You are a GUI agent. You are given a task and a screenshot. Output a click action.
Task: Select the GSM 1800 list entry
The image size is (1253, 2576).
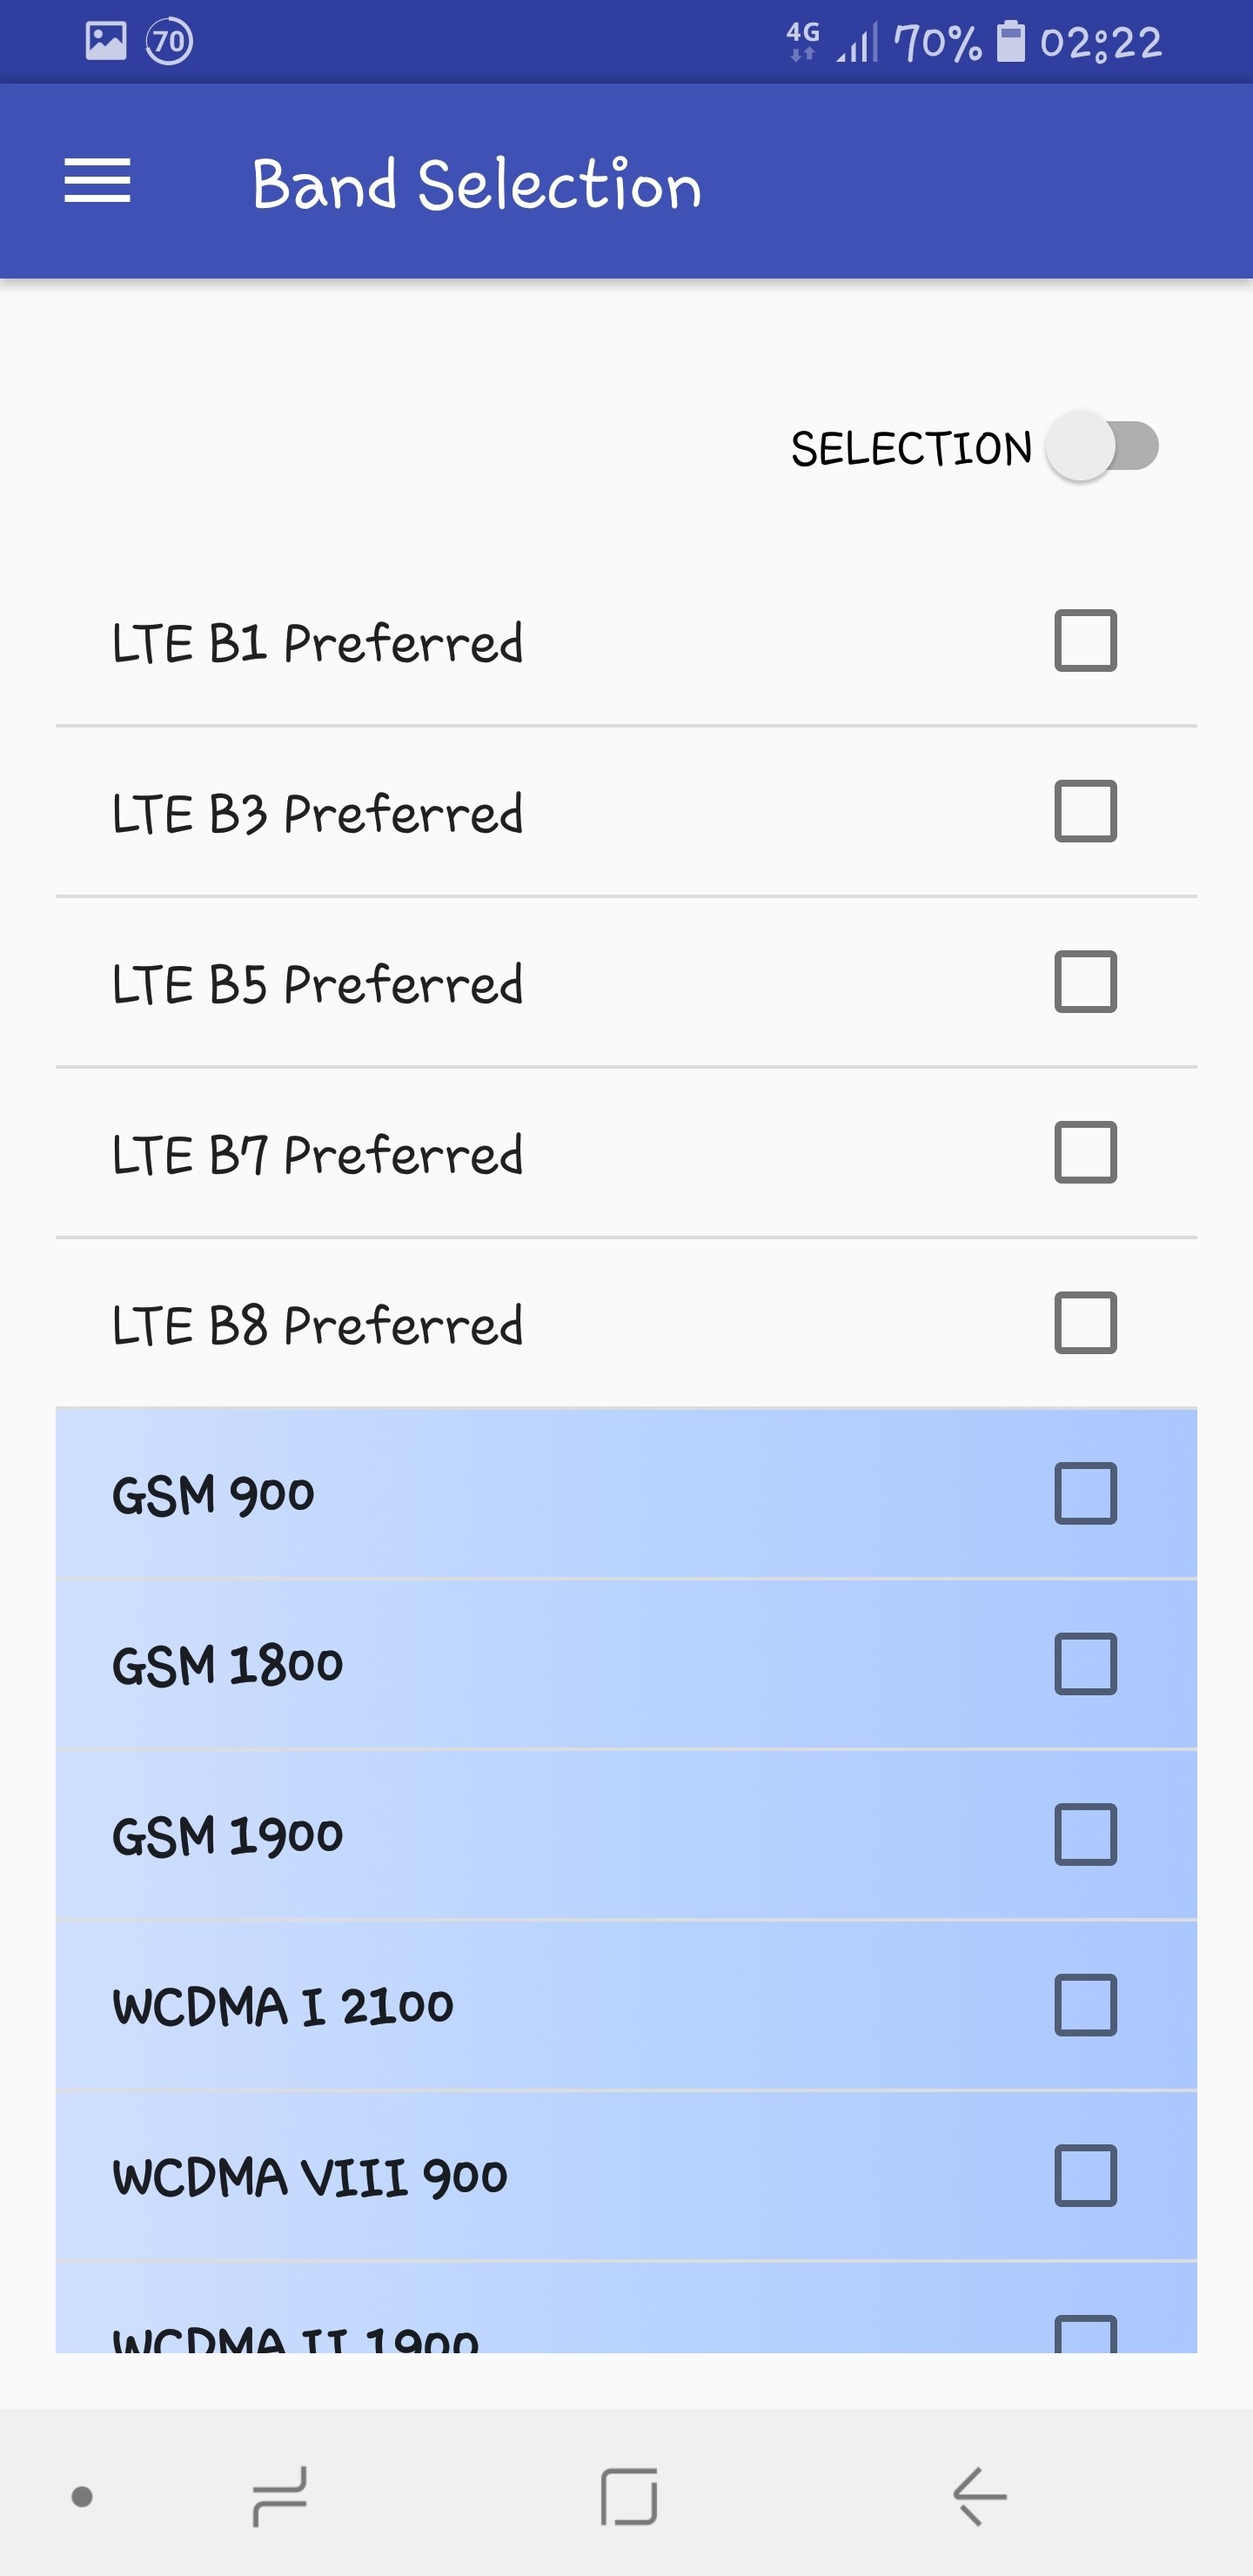(228, 1665)
